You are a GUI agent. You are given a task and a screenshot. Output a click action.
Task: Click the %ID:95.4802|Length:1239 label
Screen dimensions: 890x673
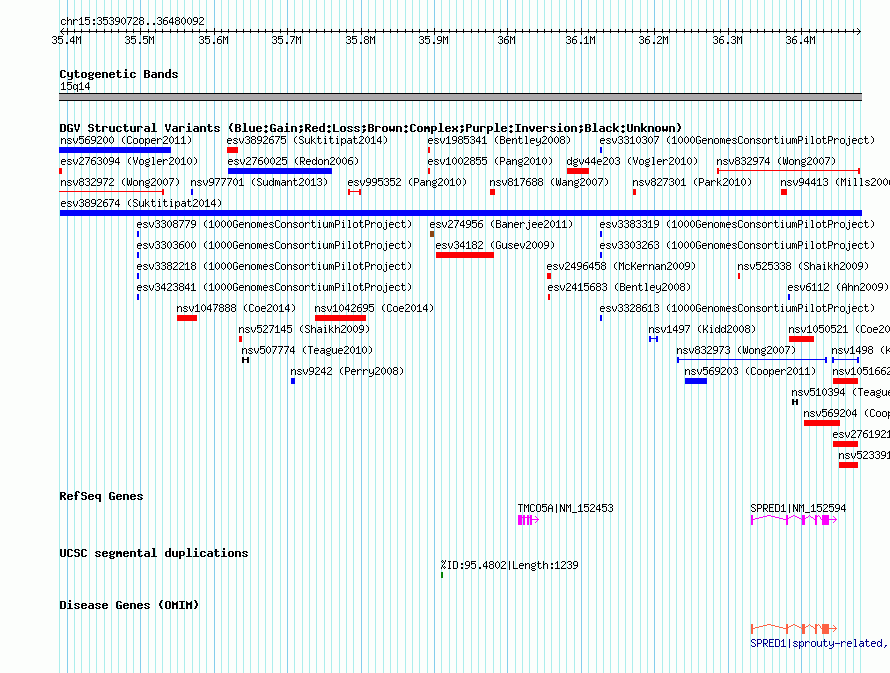coord(509,565)
